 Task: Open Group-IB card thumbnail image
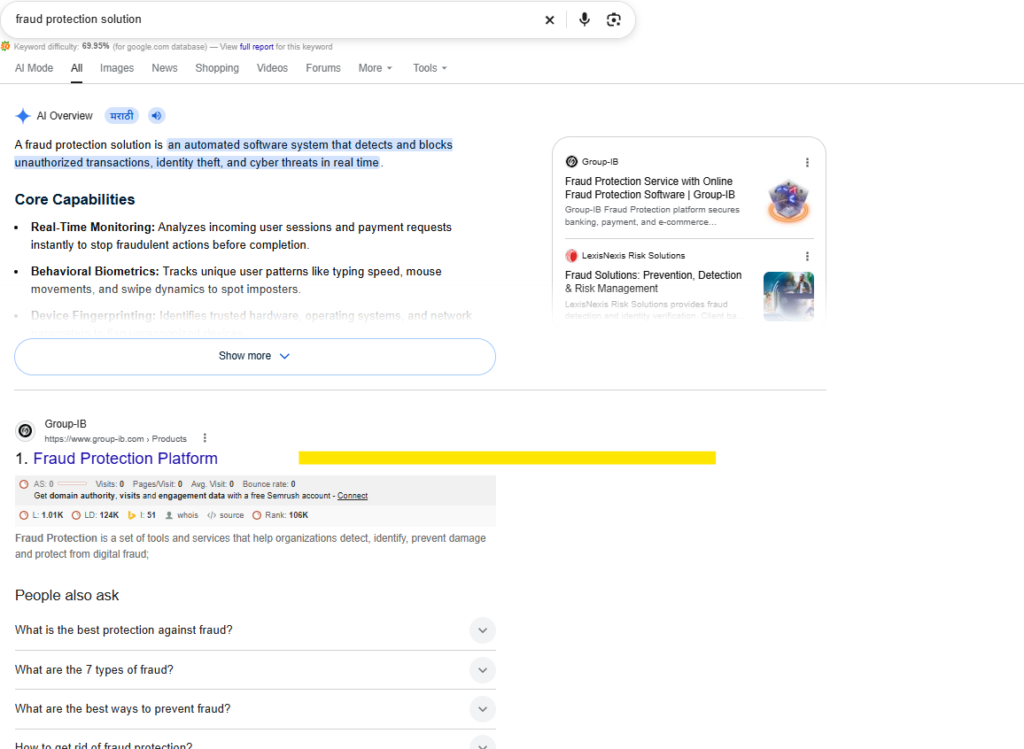click(x=789, y=202)
